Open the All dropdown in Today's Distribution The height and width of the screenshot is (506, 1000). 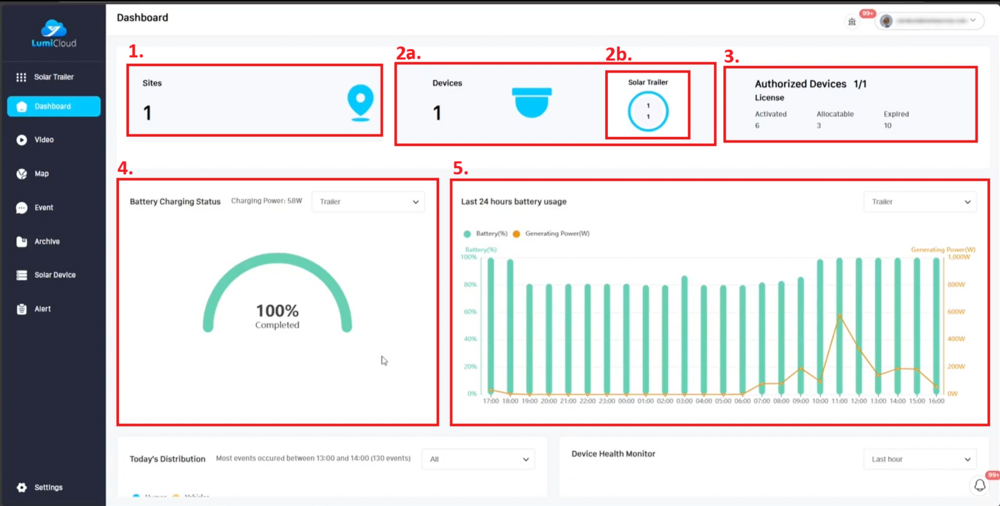pos(478,459)
